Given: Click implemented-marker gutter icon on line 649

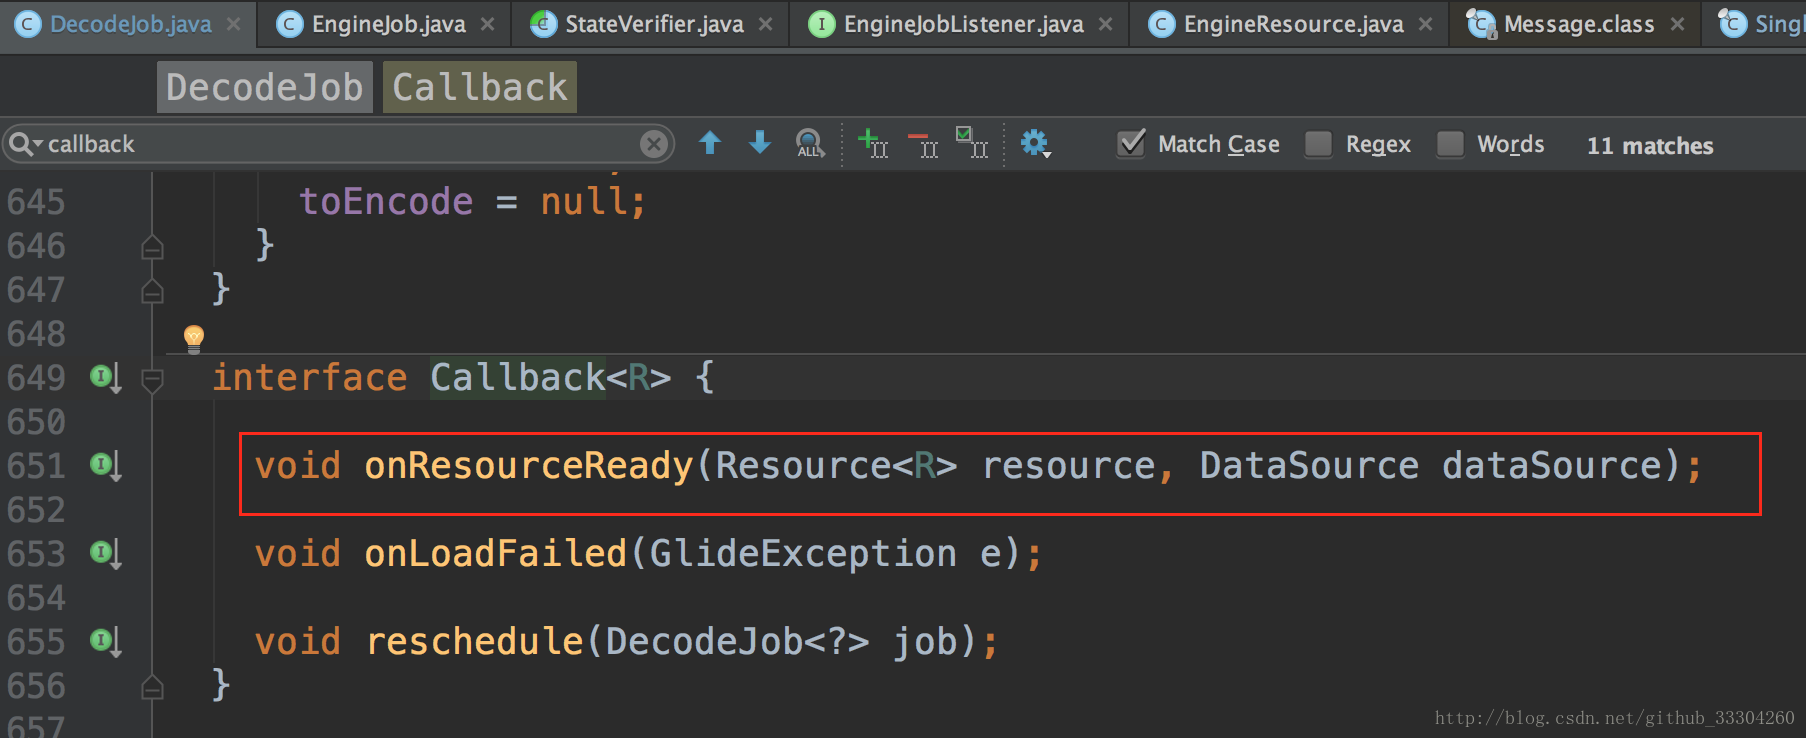Looking at the screenshot, I should click(x=106, y=378).
